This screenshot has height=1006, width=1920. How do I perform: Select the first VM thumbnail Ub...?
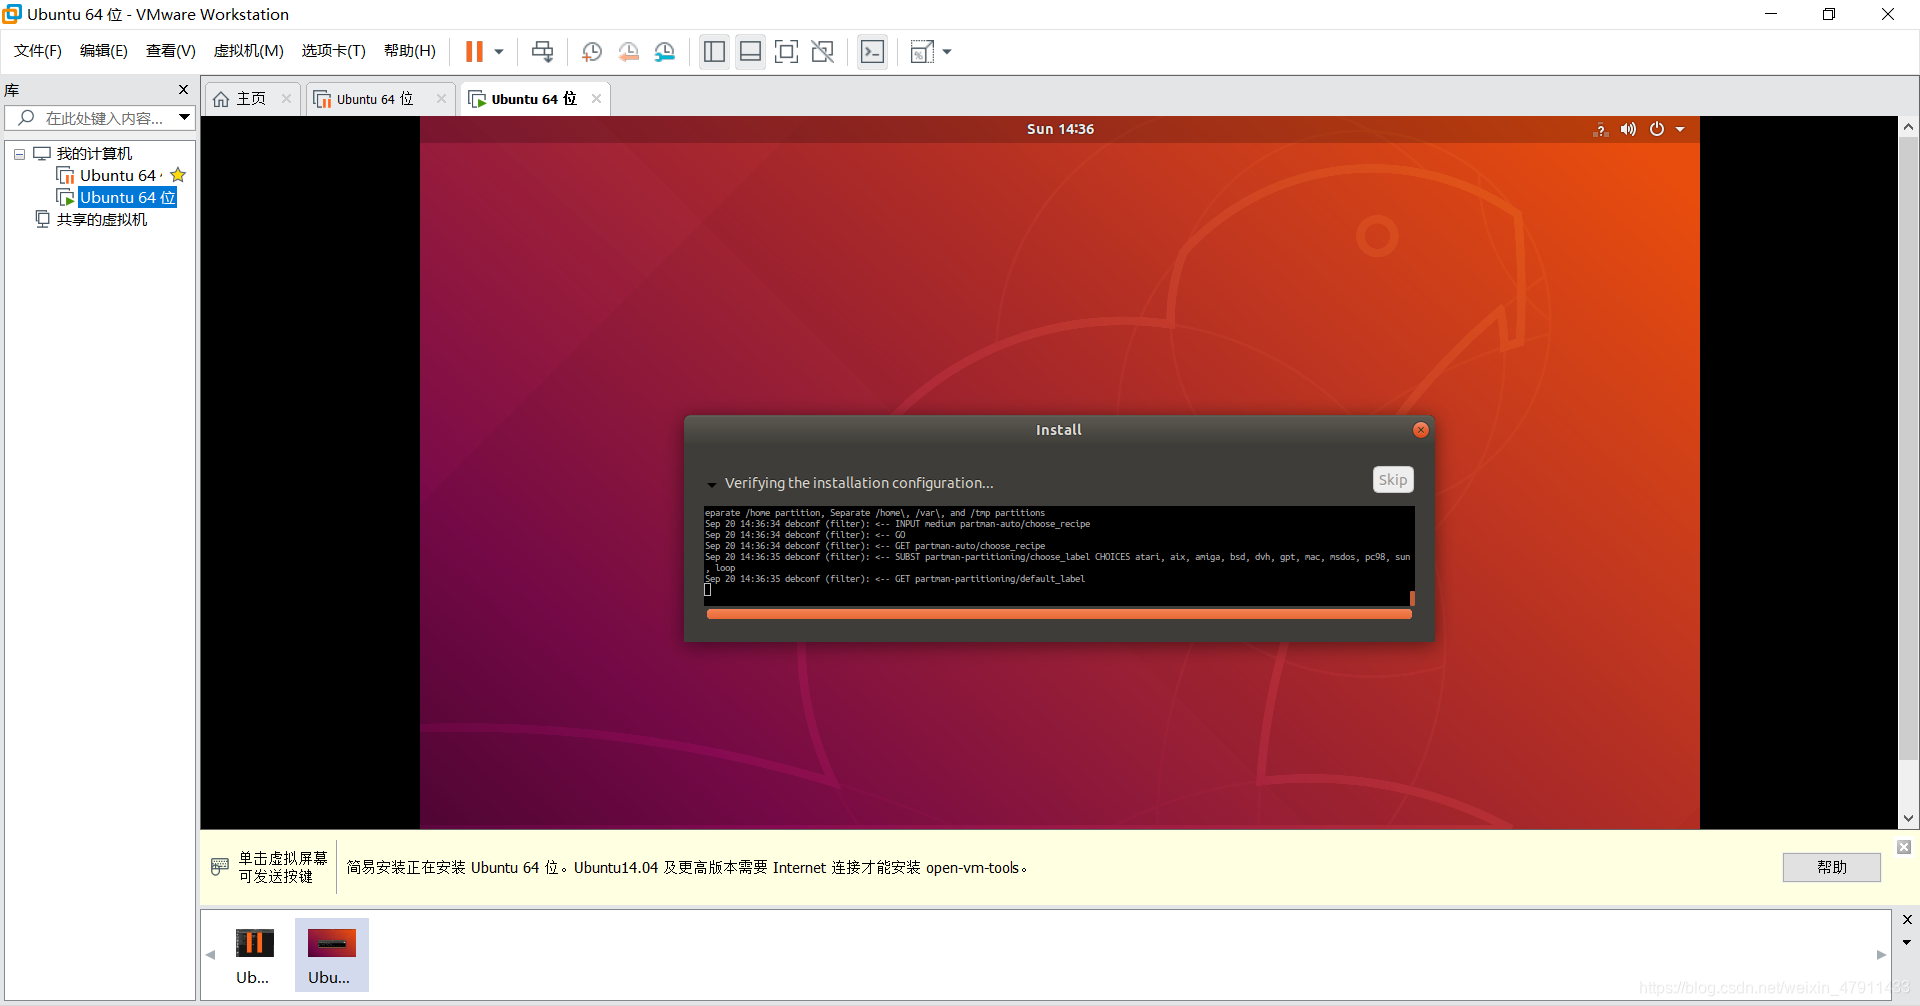pos(254,956)
